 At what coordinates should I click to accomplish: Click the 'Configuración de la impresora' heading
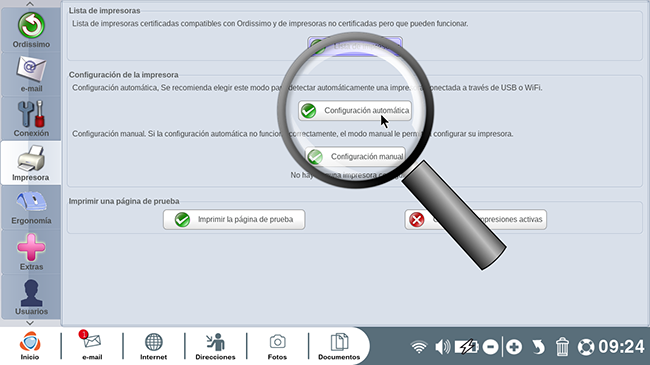pos(124,75)
